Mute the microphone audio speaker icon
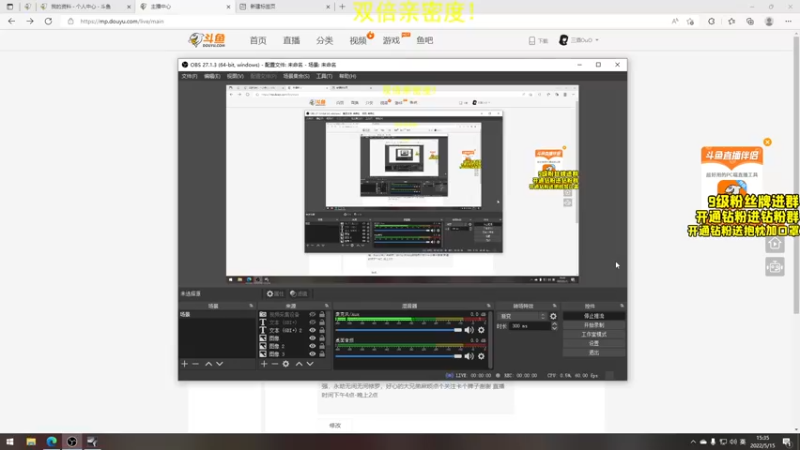This screenshot has height=450, width=800. pos(469,330)
